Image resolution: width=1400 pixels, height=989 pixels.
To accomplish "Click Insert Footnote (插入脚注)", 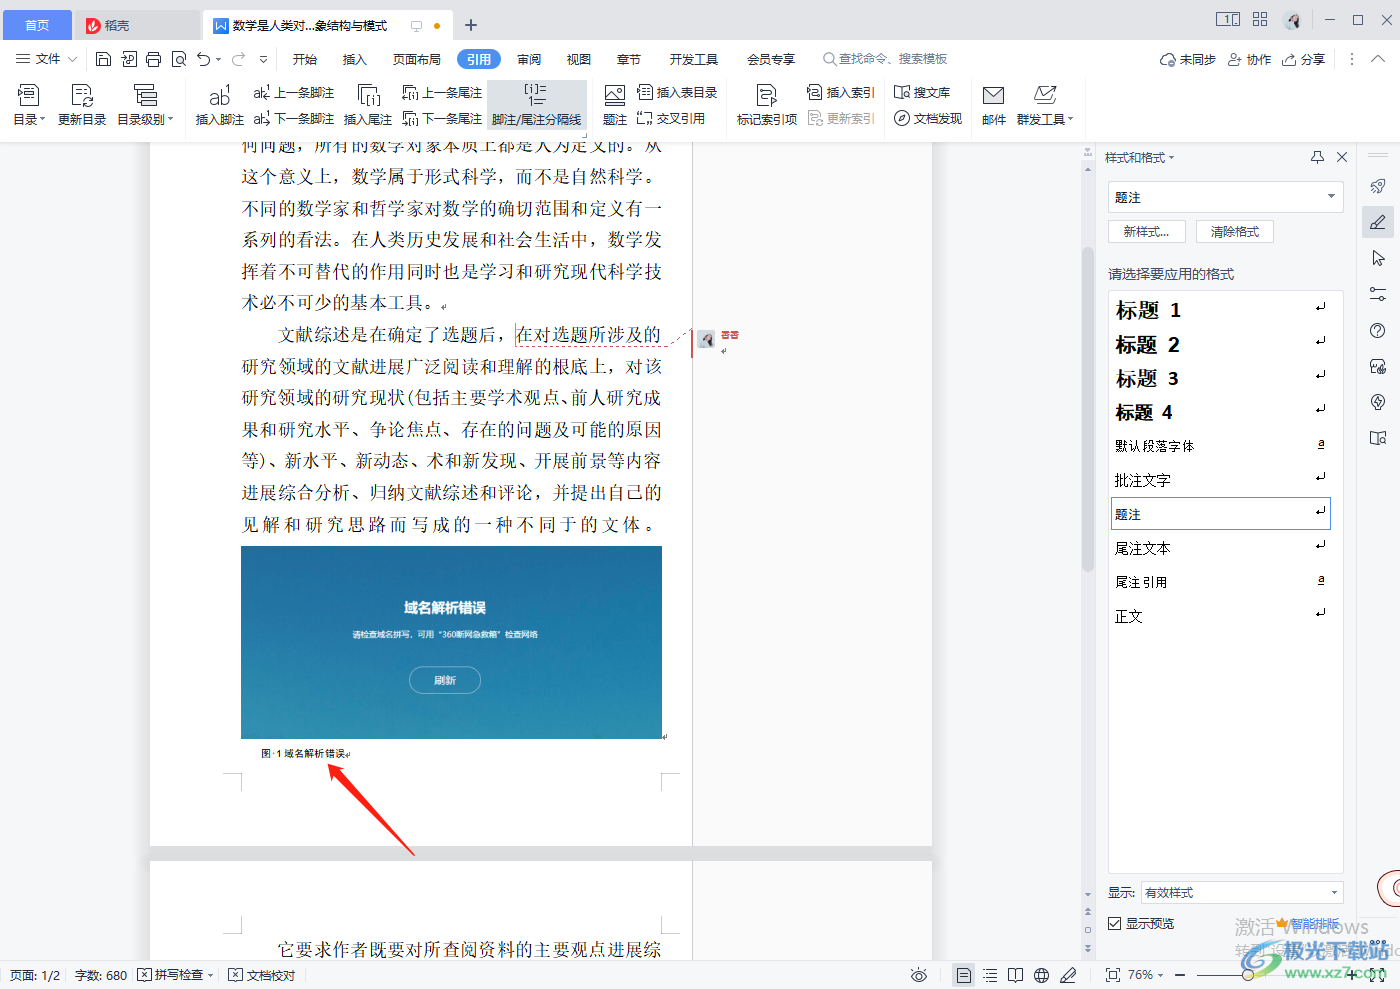I will point(219,104).
